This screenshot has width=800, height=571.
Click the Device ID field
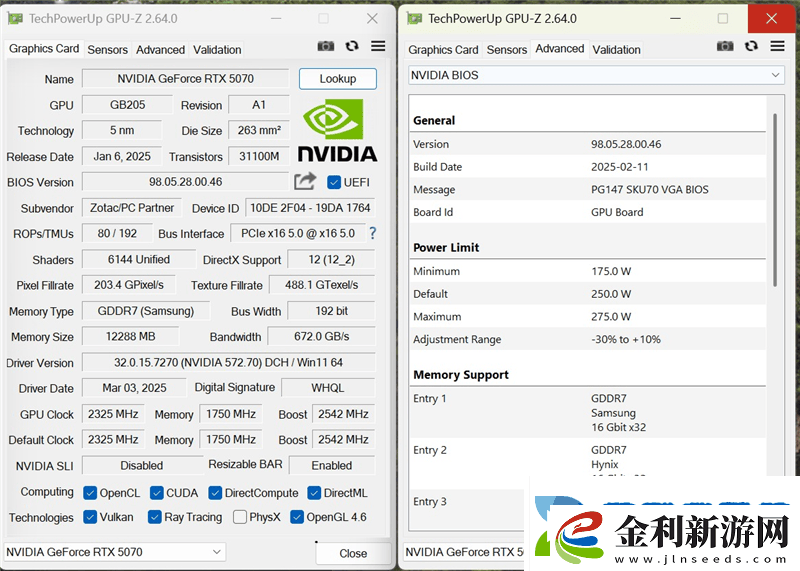pyautogui.click(x=310, y=208)
